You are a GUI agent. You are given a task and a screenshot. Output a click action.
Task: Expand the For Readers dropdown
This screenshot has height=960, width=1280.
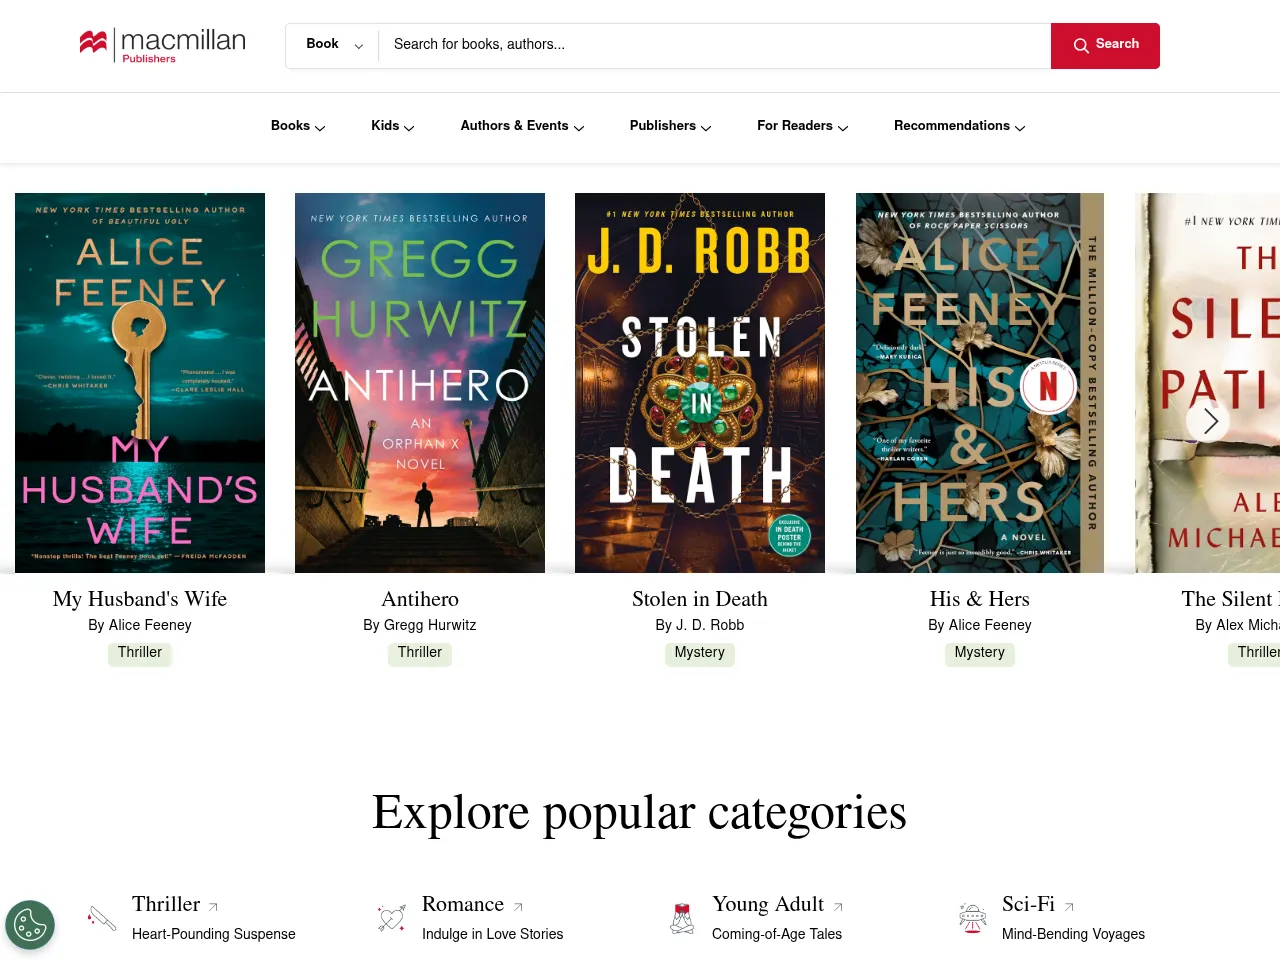click(802, 127)
